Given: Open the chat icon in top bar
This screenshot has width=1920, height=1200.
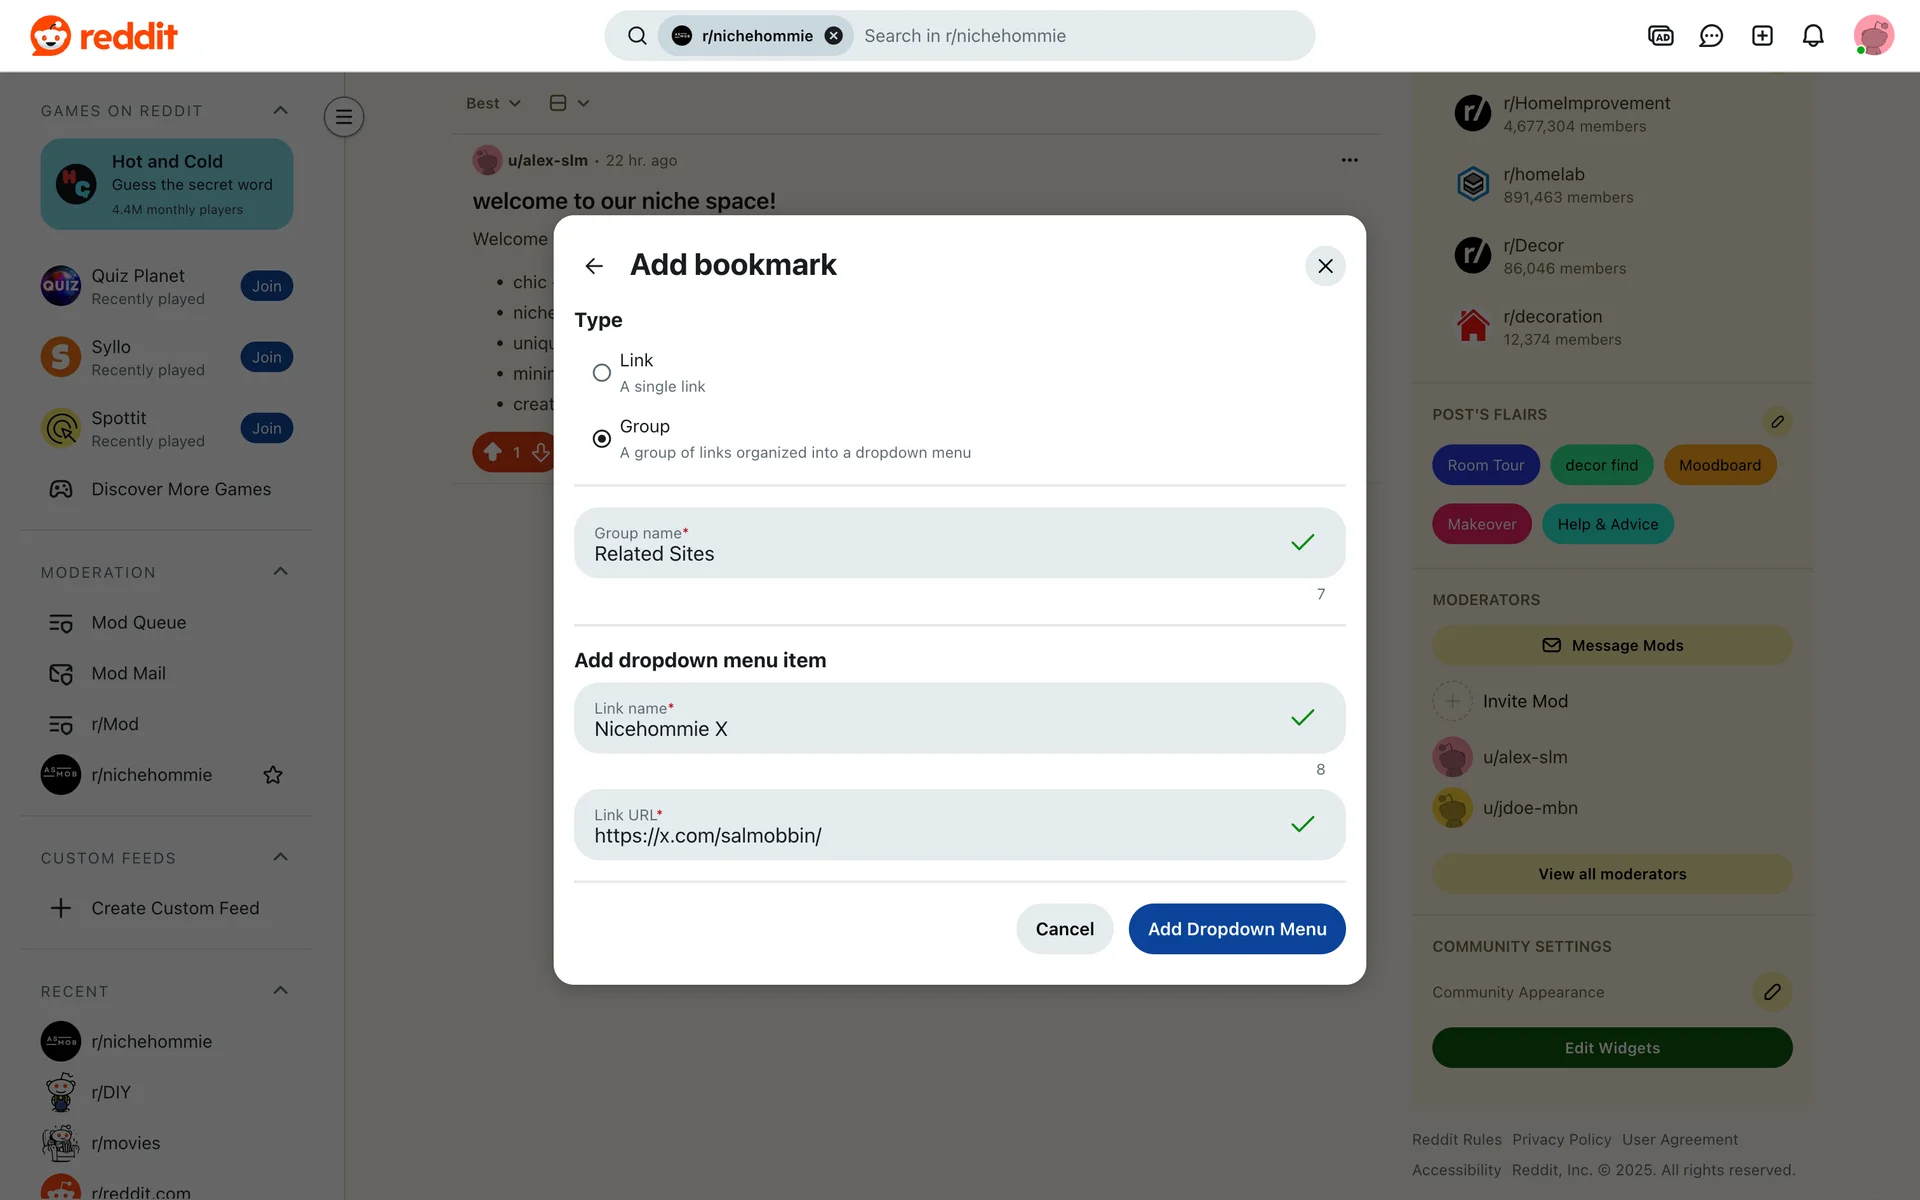Looking at the screenshot, I should [1711, 36].
